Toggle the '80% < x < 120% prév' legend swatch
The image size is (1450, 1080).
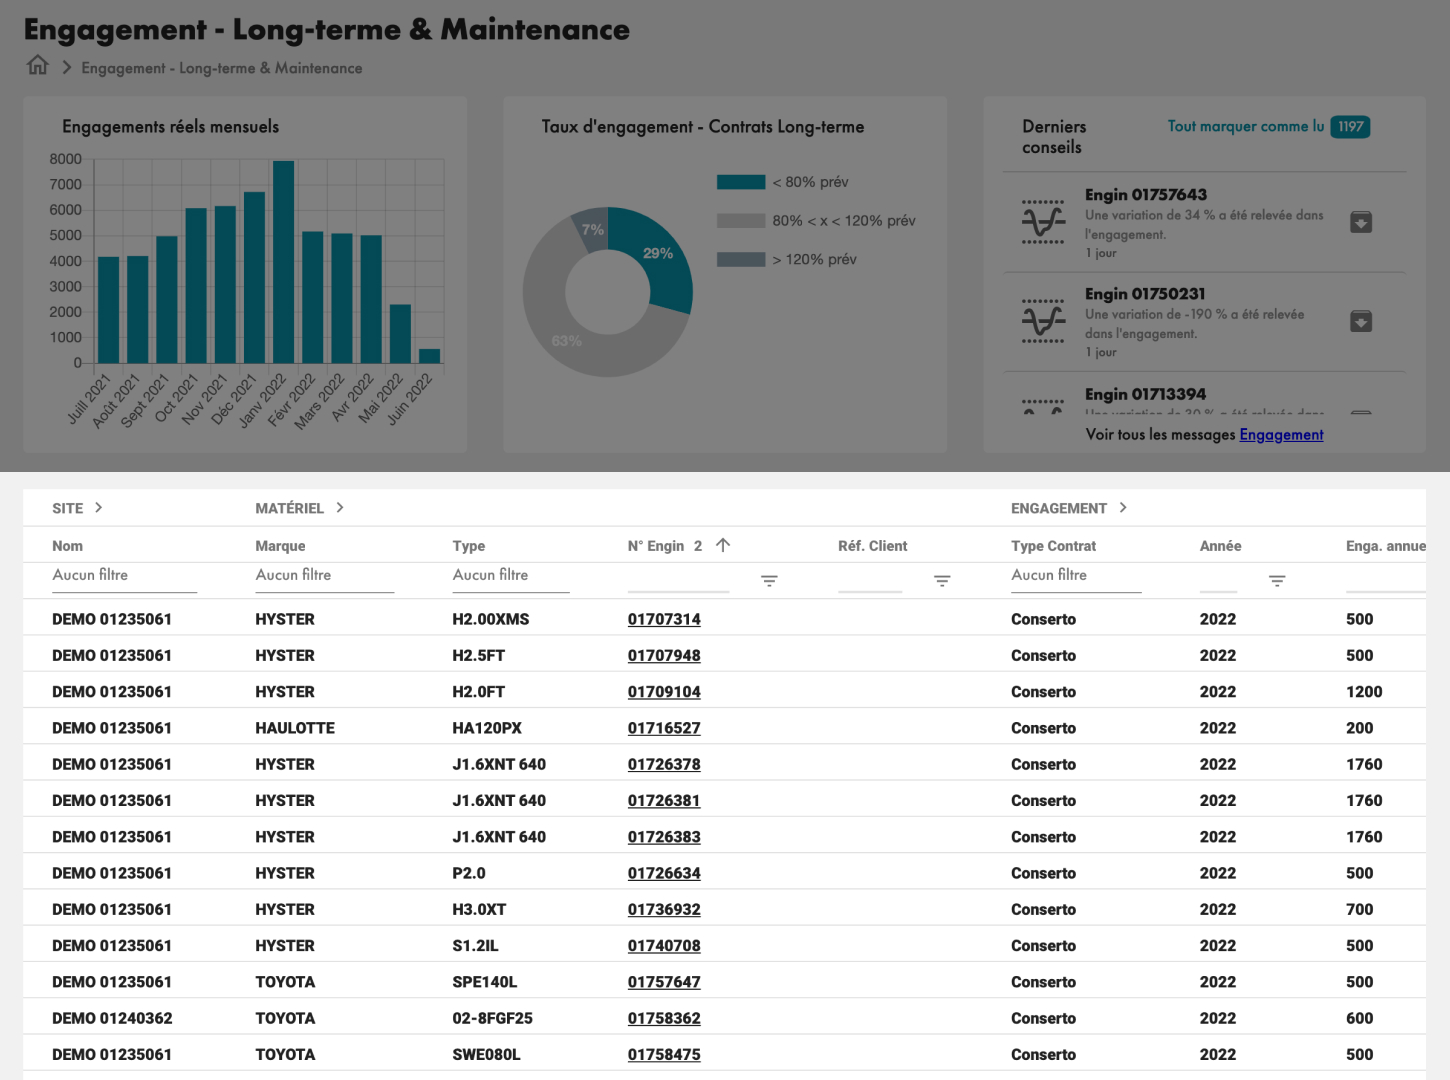pos(741,221)
